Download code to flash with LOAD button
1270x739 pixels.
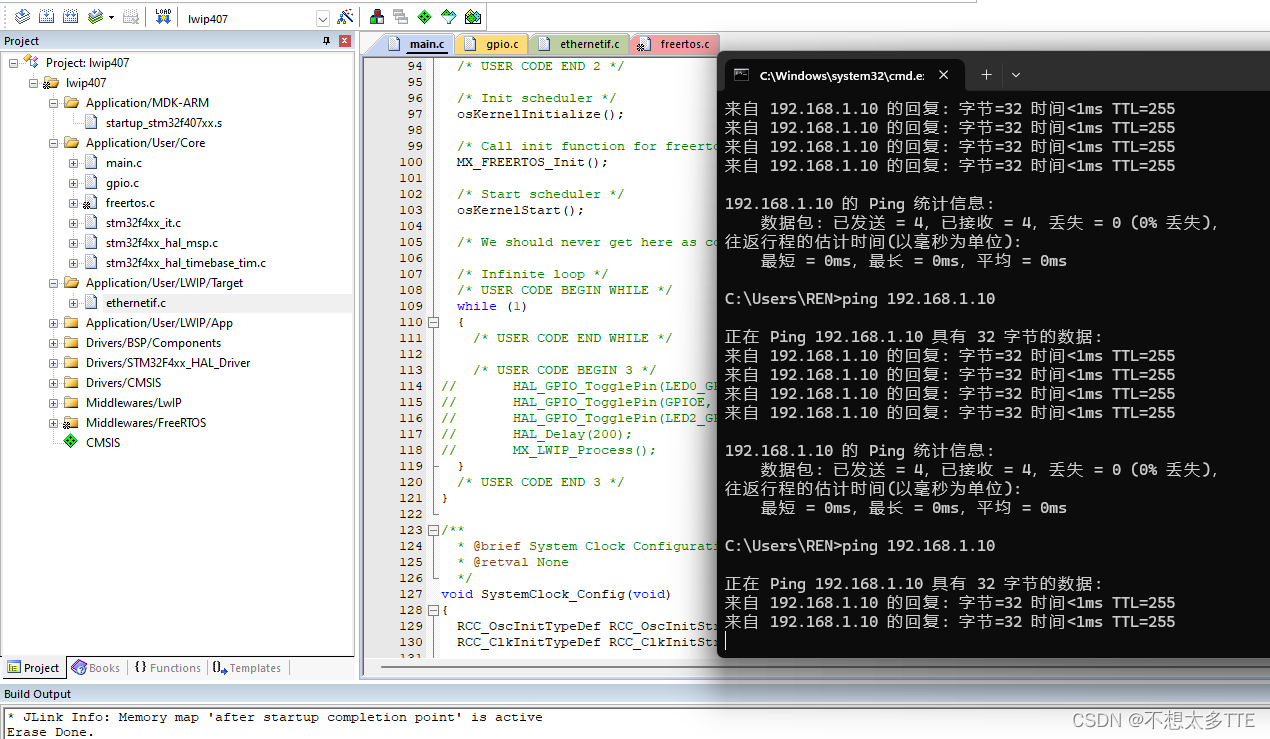pos(164,14)
